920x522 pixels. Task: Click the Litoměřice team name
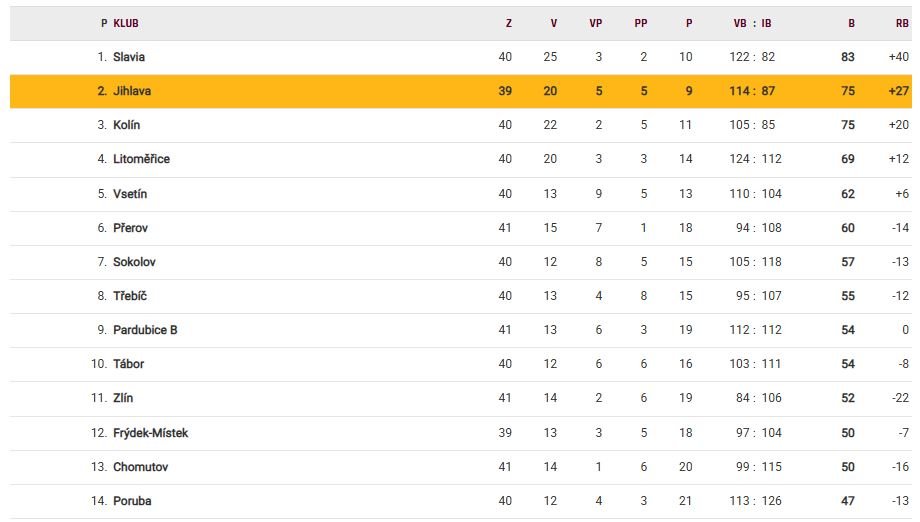click(x=141, y=159)
